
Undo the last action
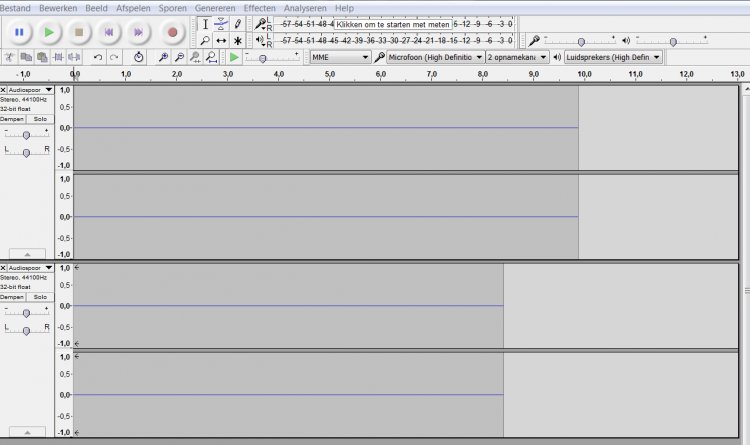click(x=98, y=57)
